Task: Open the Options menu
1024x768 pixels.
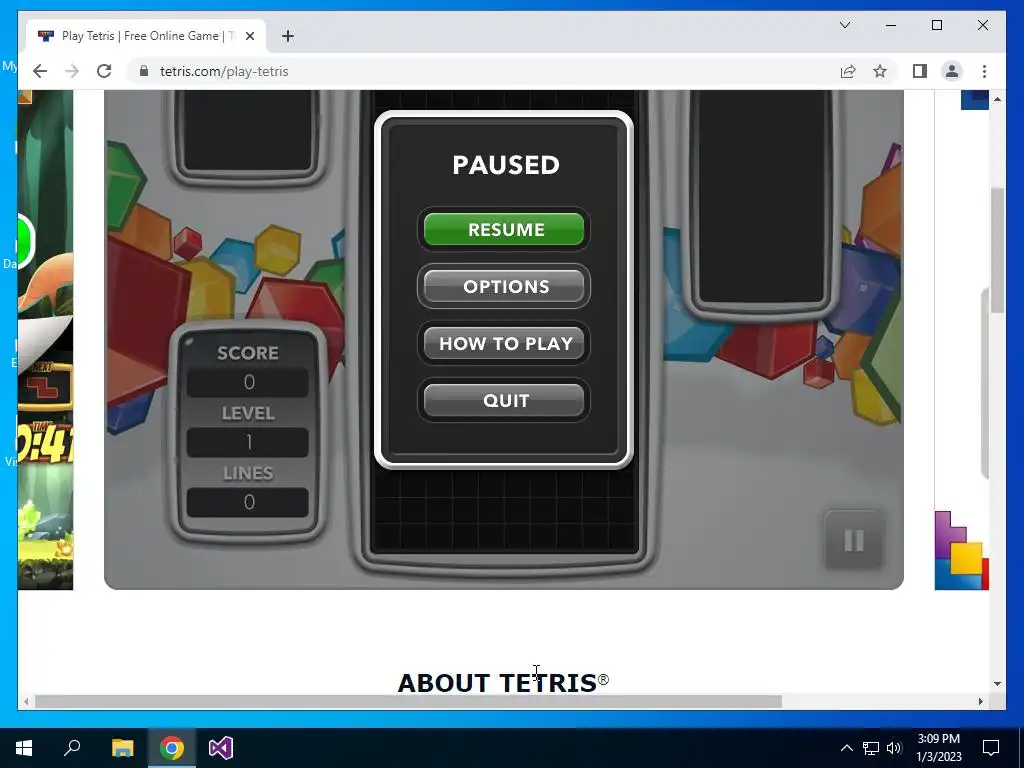Action: [x=504, y=286]
